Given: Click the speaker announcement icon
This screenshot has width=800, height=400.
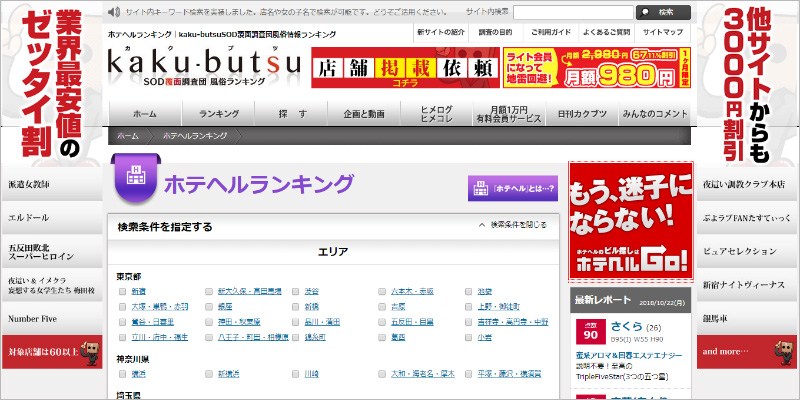Looking at the screenshot, I should click(x=115, y=12).
